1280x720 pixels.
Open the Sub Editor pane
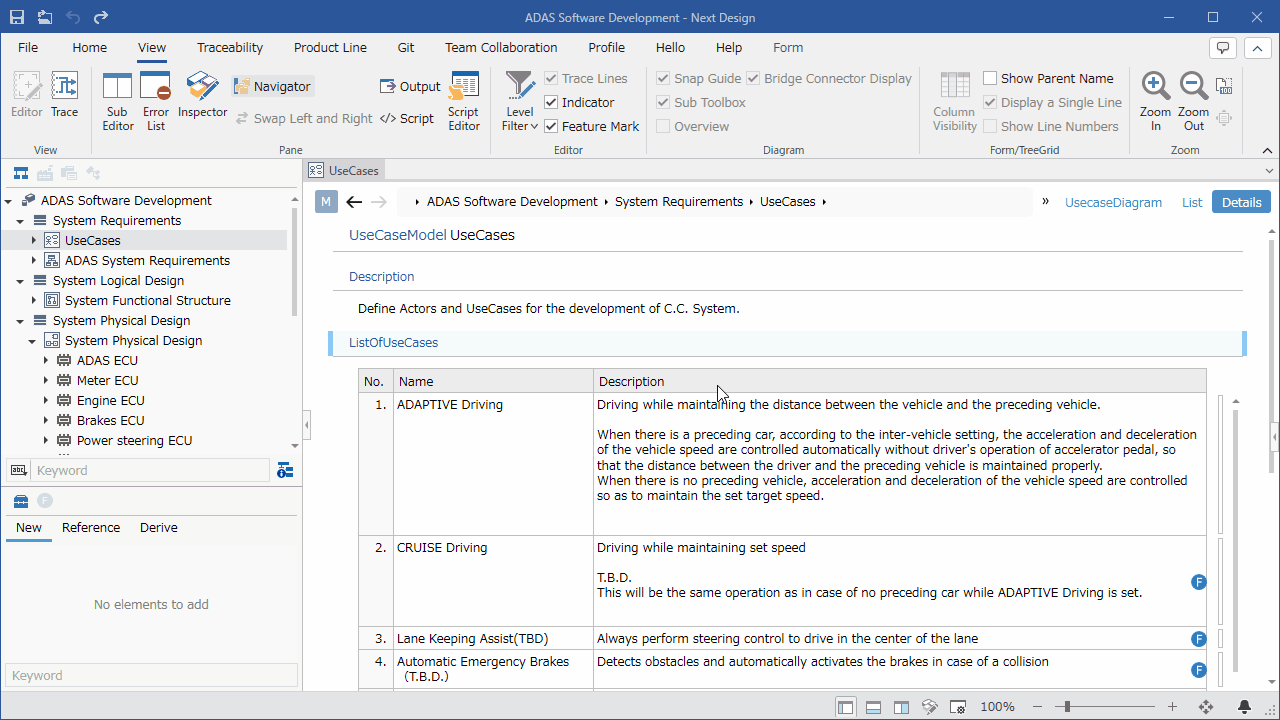pyautogui.click(x=118, y=102)
